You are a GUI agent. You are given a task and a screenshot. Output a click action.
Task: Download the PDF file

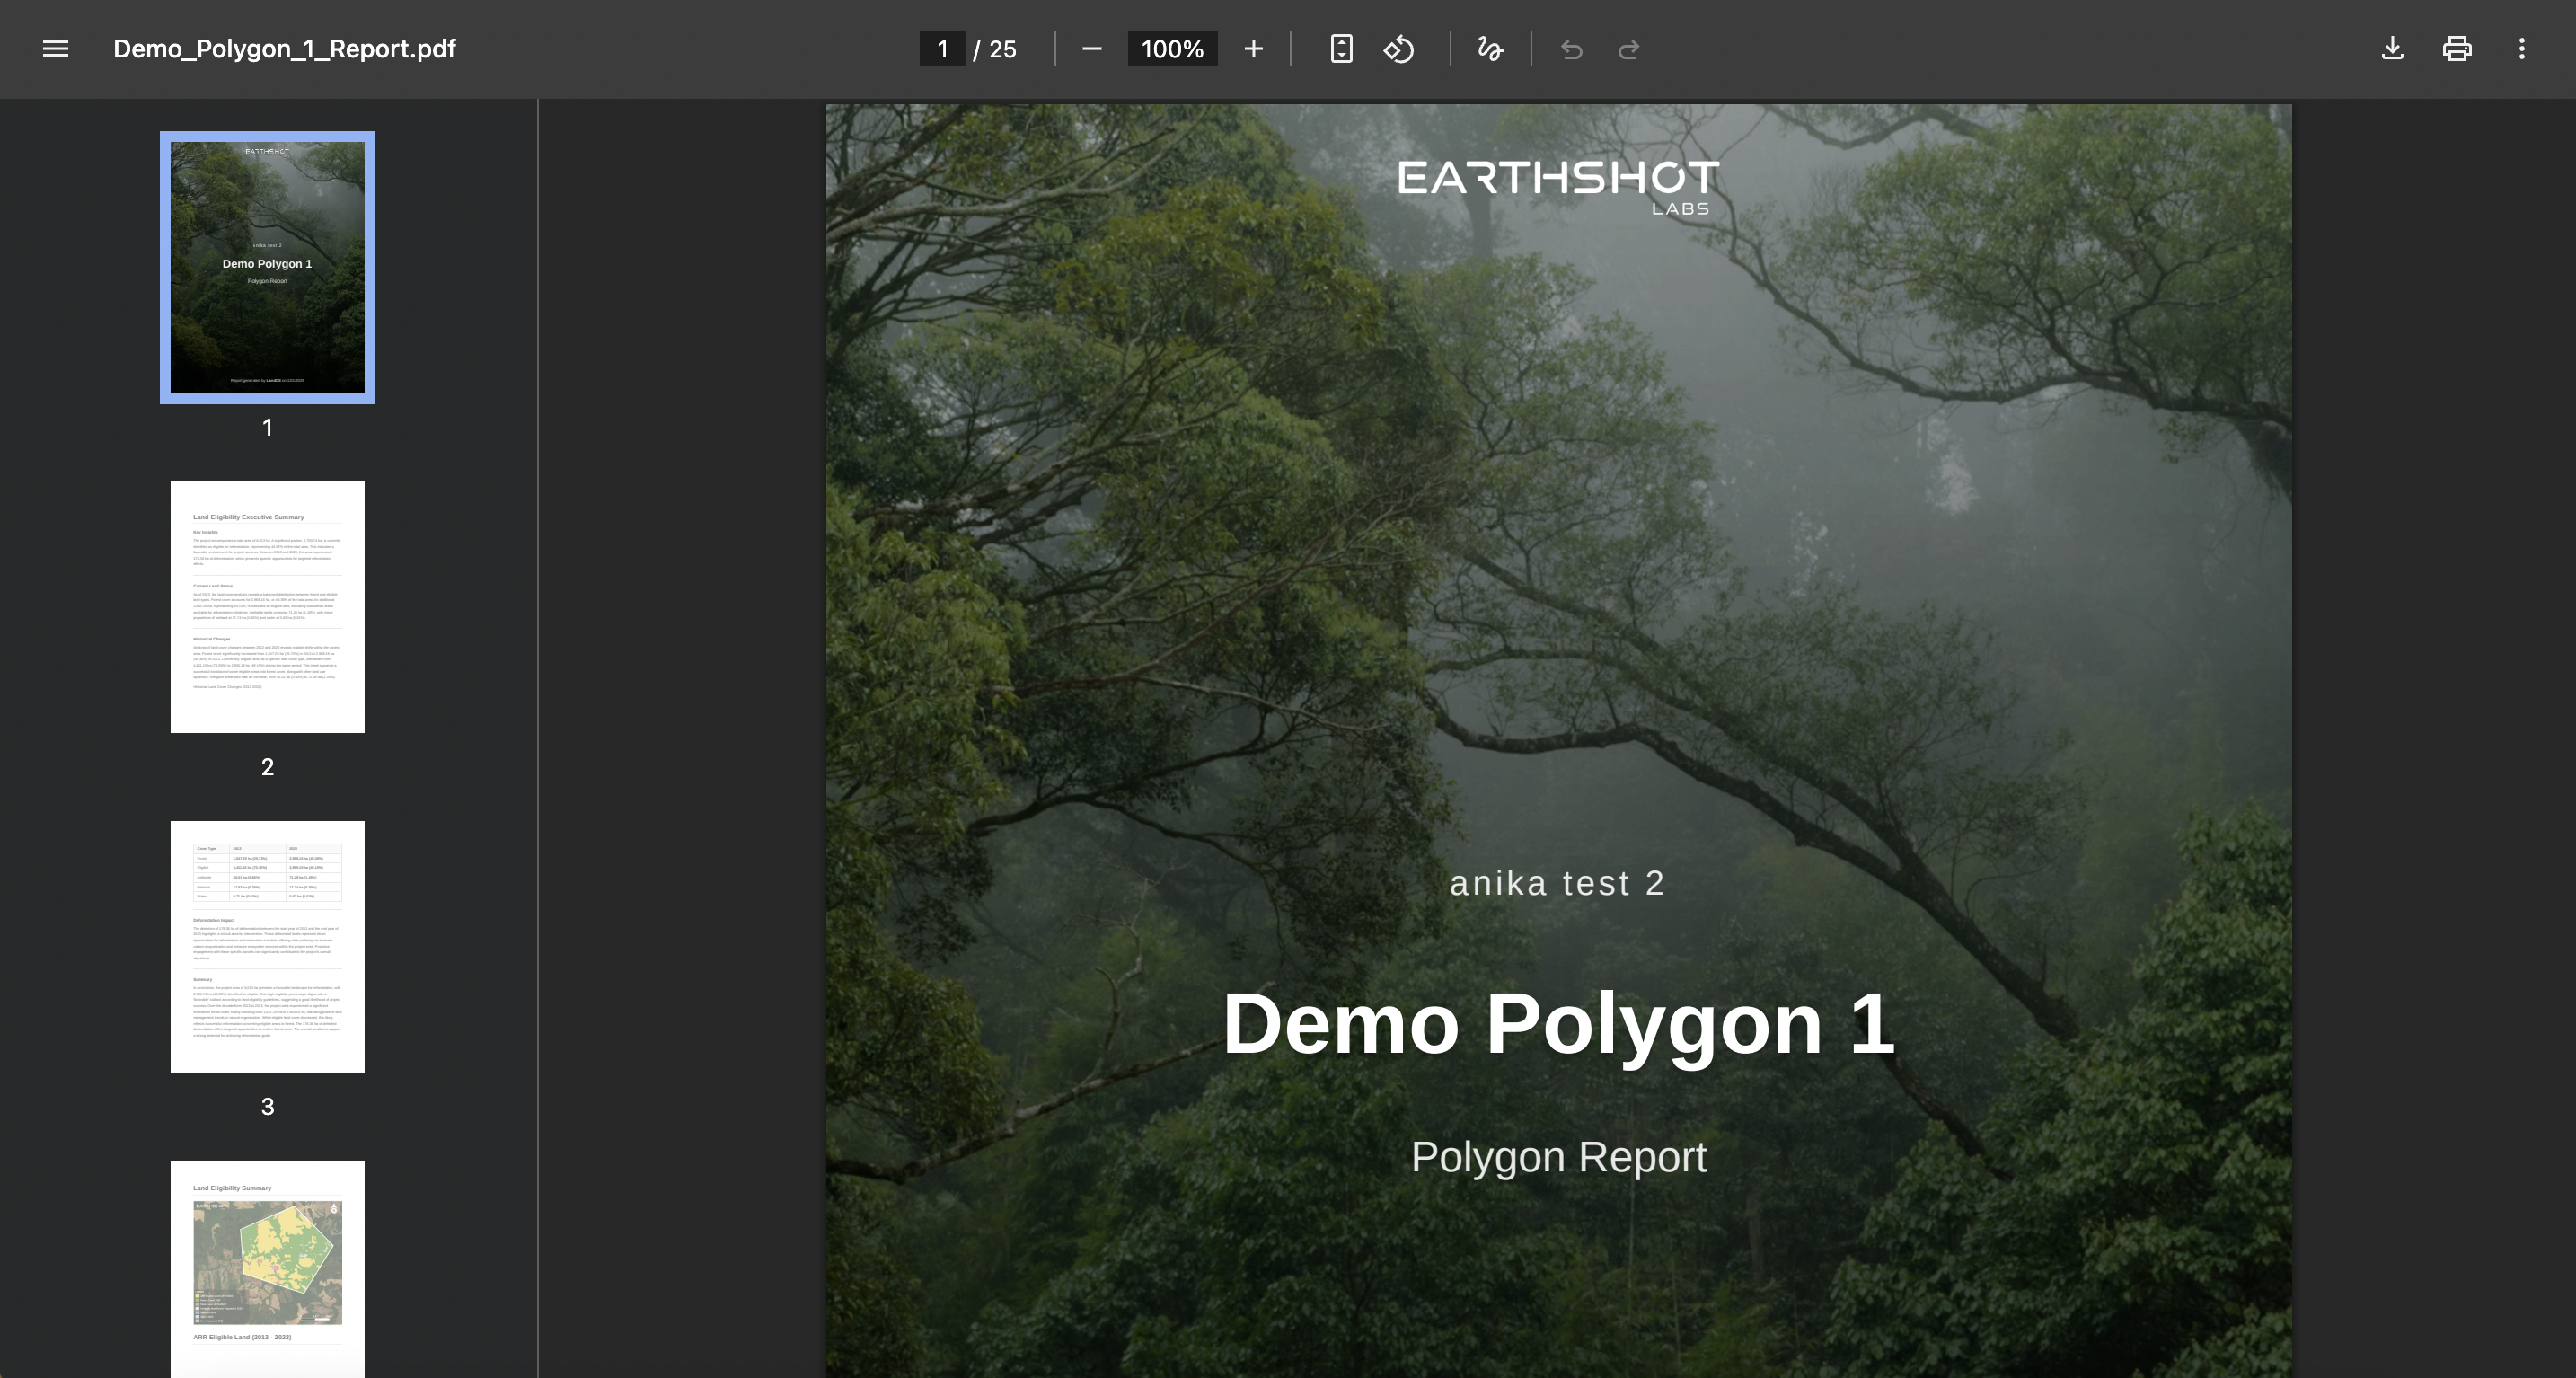click(2392, 49)
